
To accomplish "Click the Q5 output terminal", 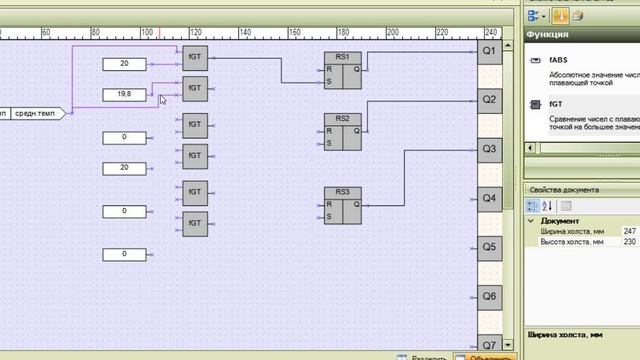I will [x=489, y=248].
